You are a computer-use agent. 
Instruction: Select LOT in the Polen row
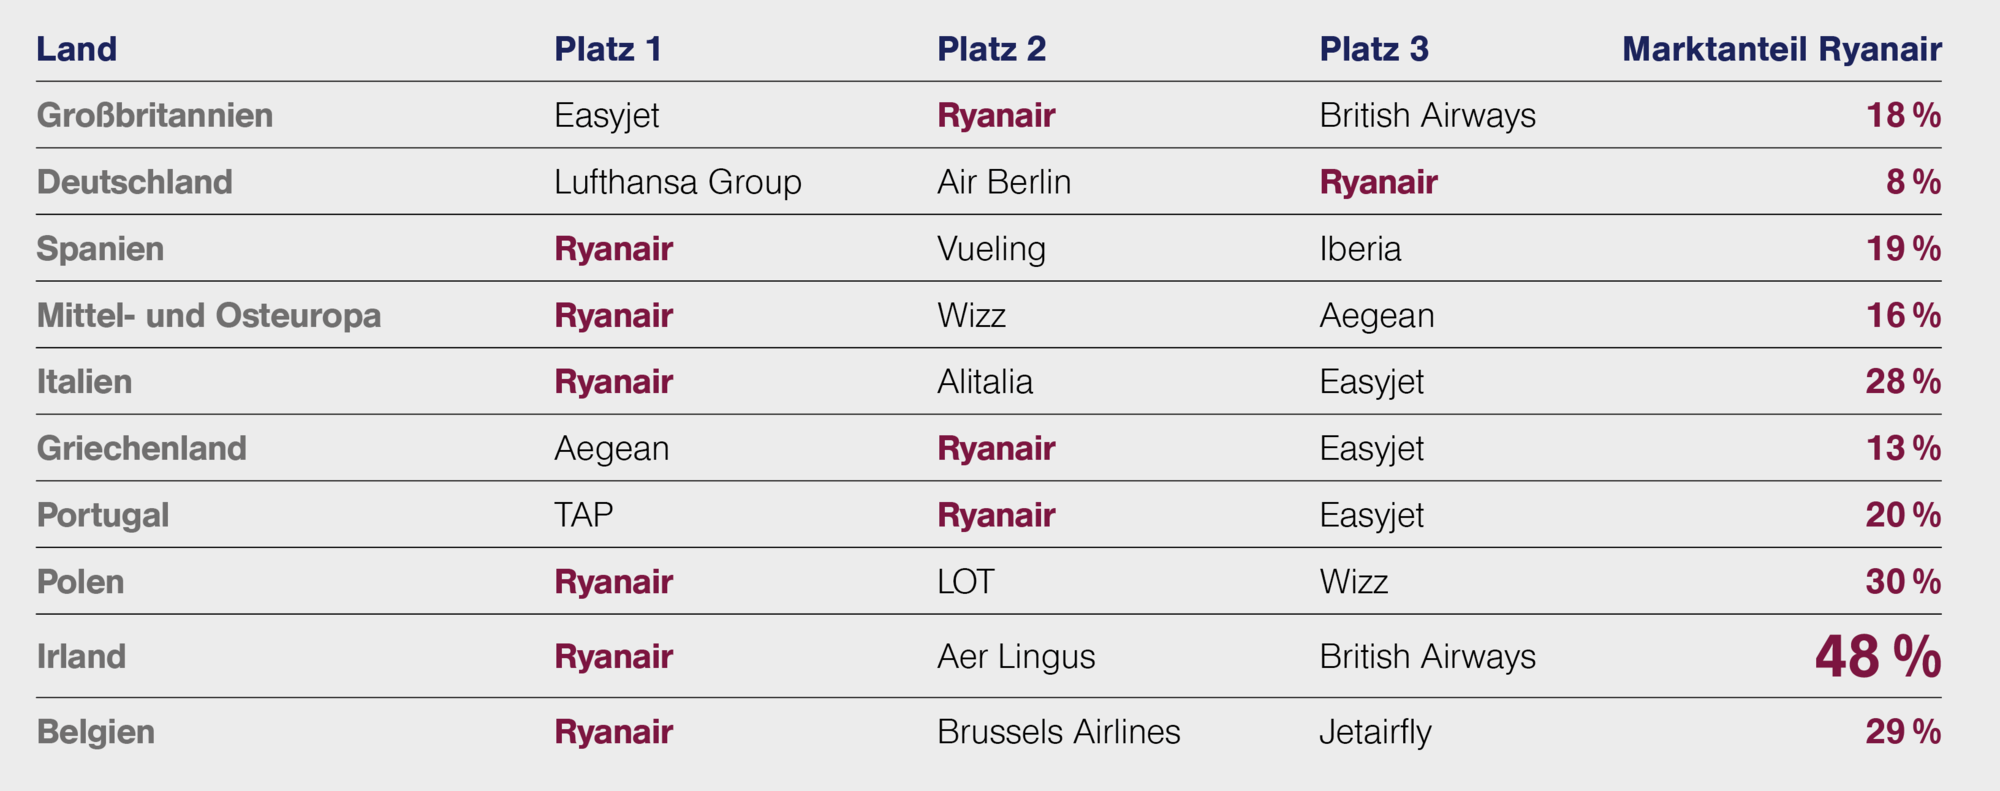click(x=966, y=582)
